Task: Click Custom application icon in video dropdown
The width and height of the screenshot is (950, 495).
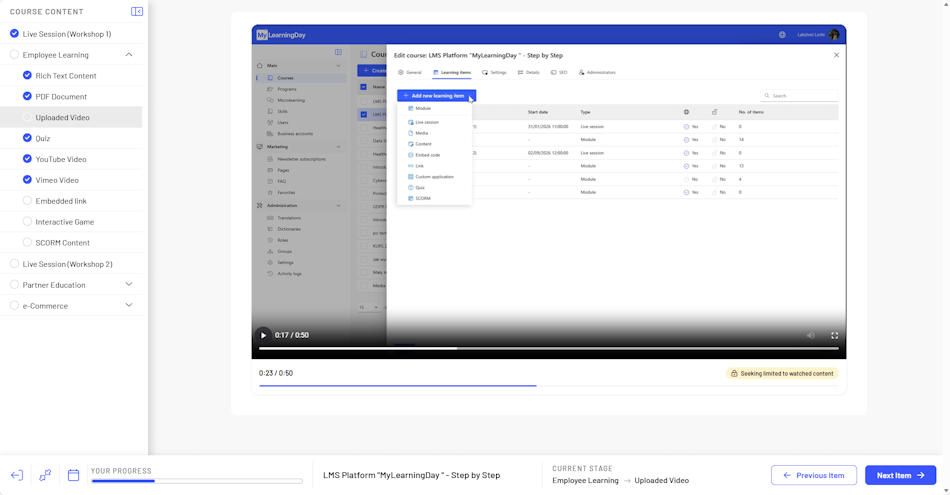Action: [410, 177]
